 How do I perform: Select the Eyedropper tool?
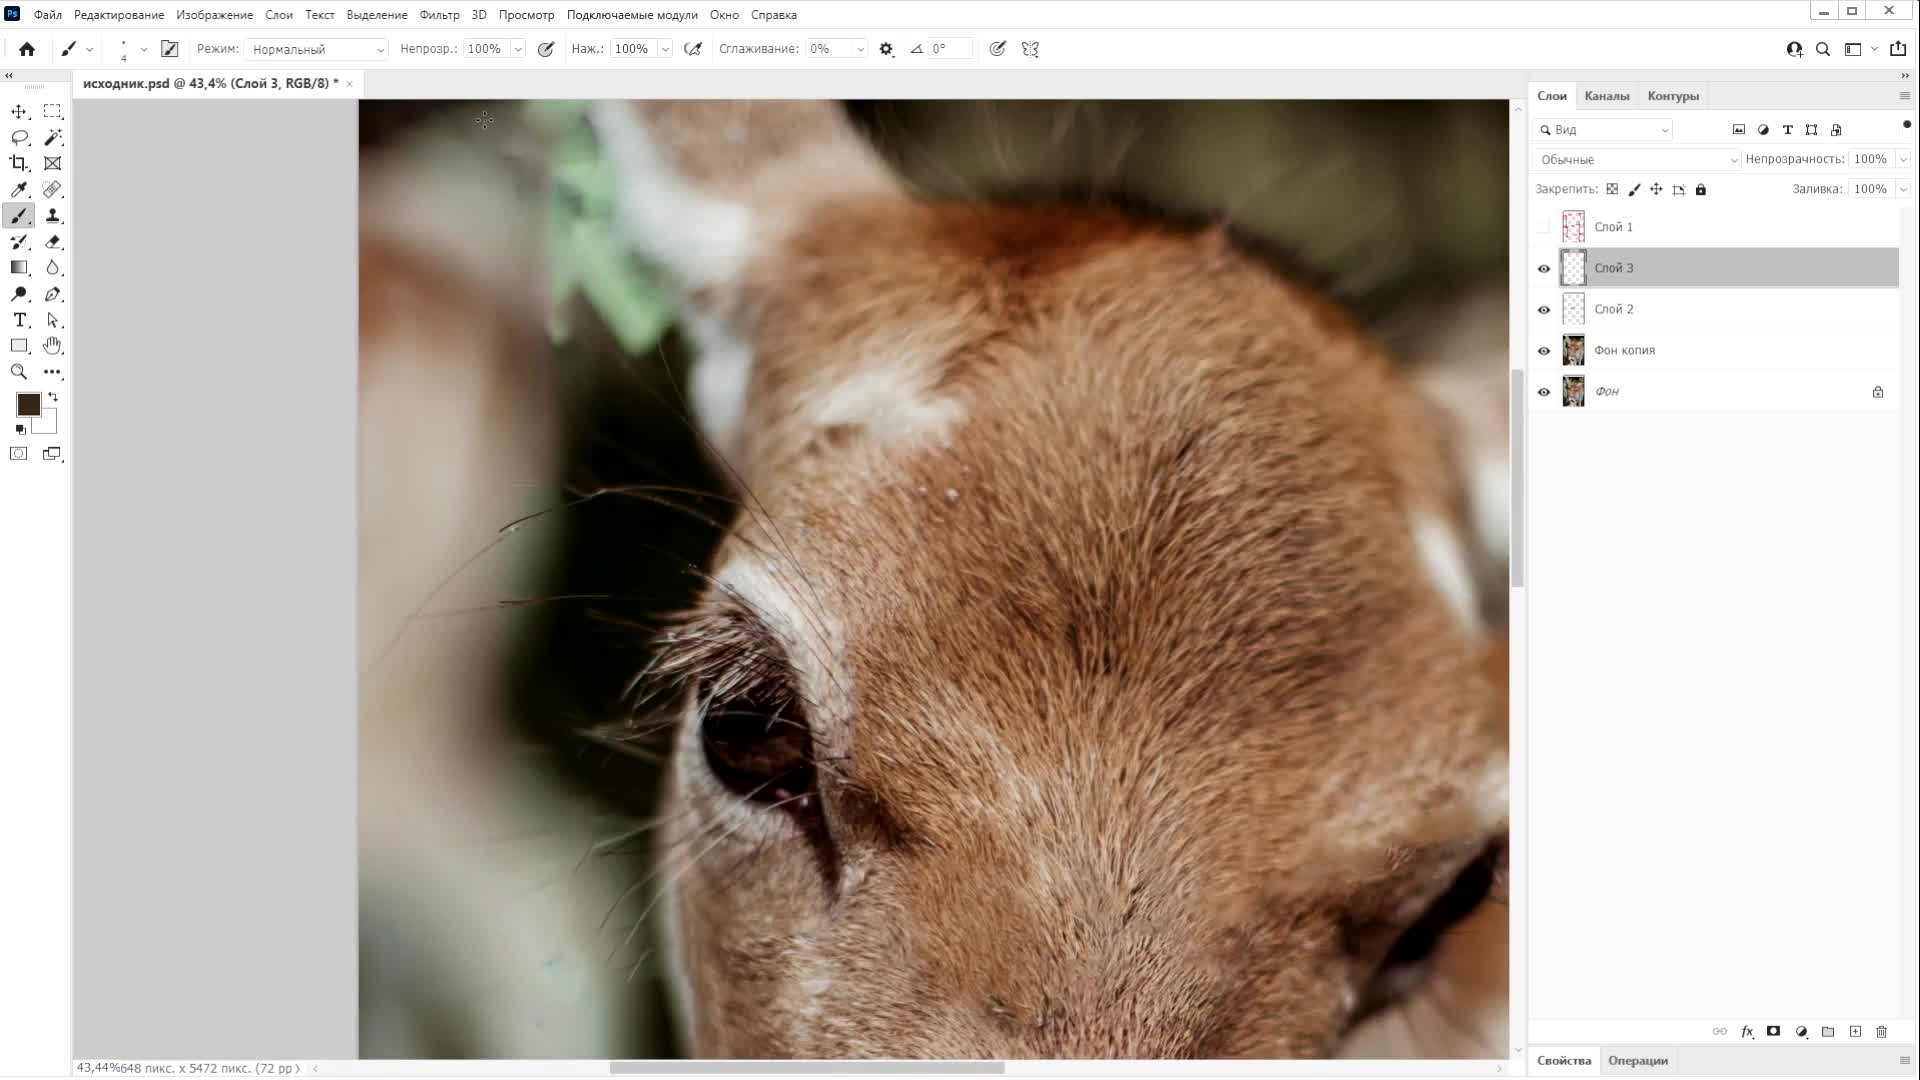(x=19, y=189)
